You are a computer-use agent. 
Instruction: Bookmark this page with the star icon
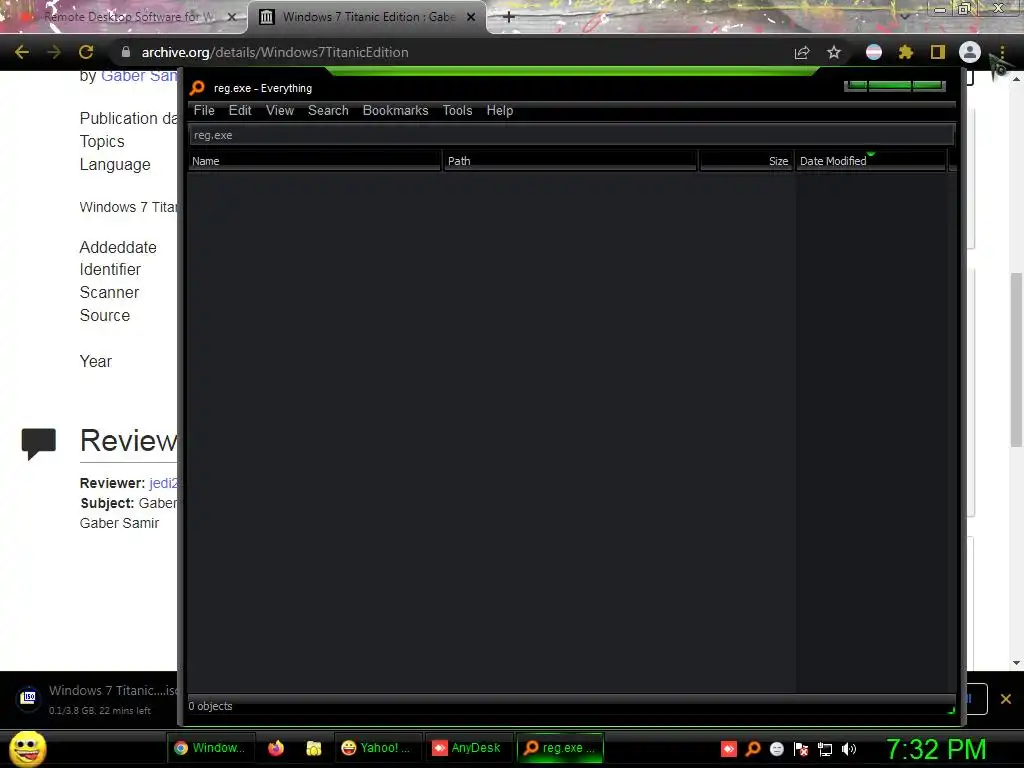834,52
